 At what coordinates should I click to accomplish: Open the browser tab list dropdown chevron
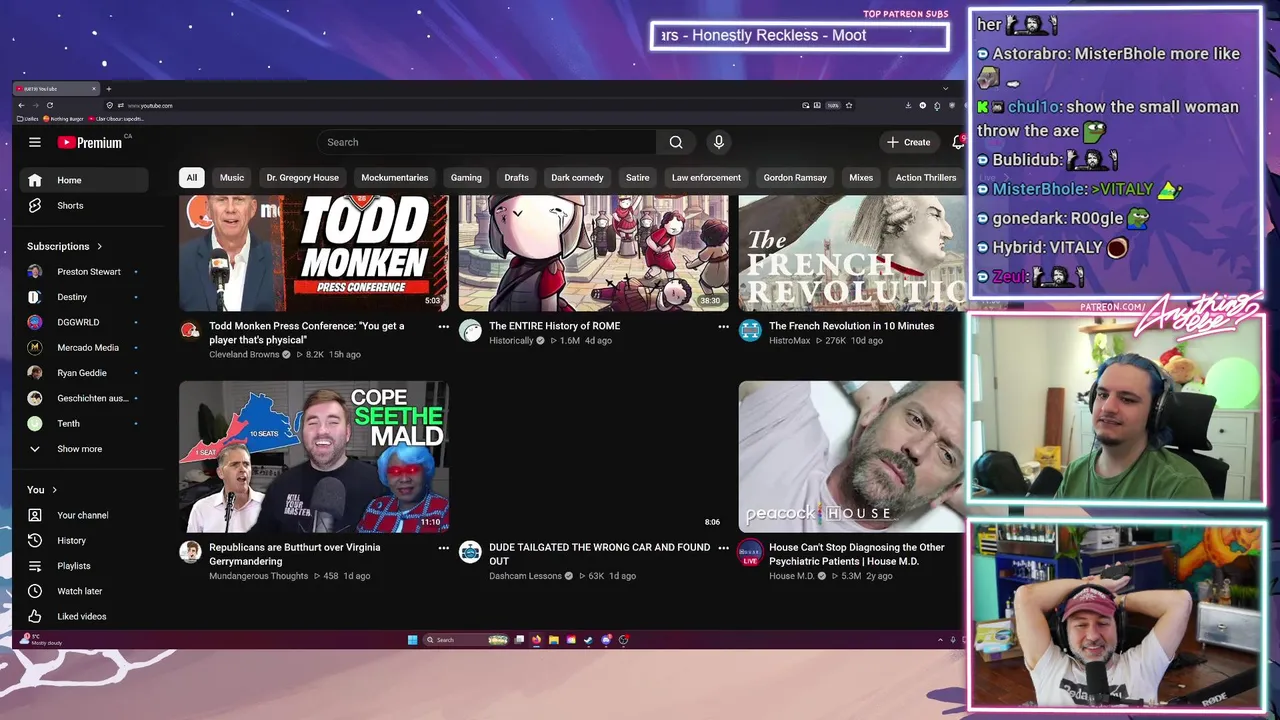click(945, 88)
